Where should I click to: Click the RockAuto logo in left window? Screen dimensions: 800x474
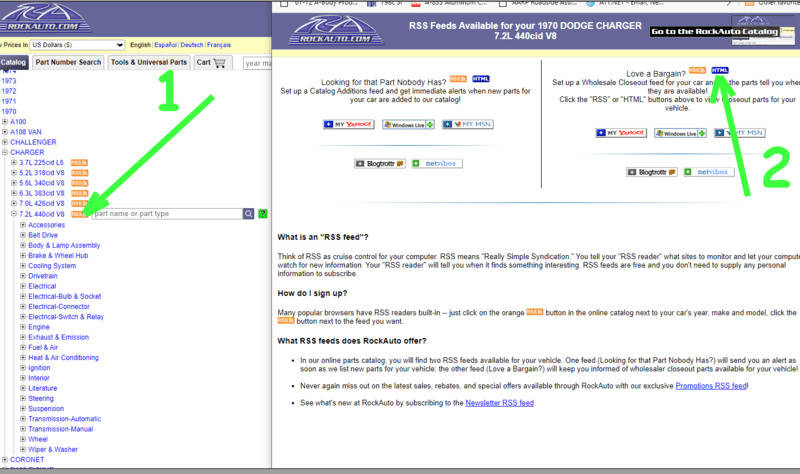(x=46, y=17)
